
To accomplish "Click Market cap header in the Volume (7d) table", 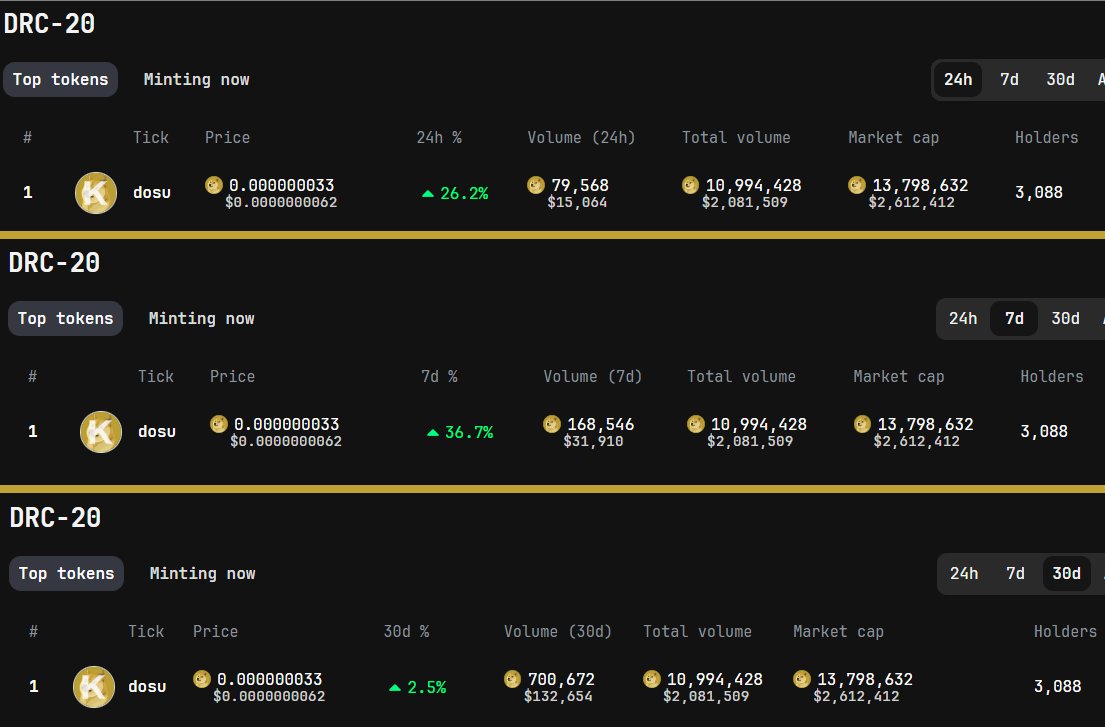I will [x=899, y=376].
